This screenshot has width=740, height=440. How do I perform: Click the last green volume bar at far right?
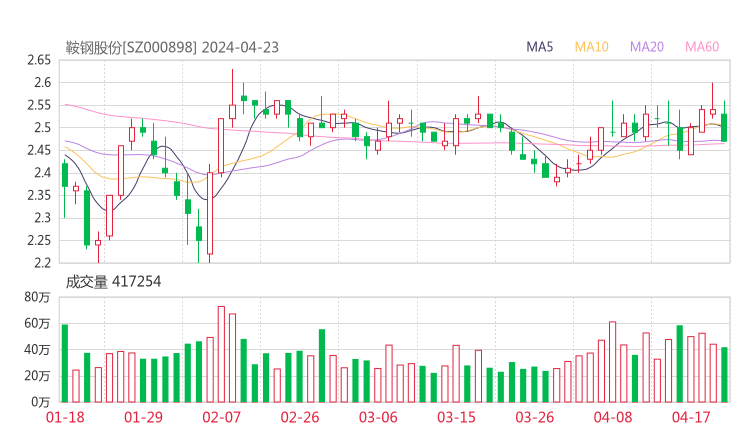tap(724, 375)
